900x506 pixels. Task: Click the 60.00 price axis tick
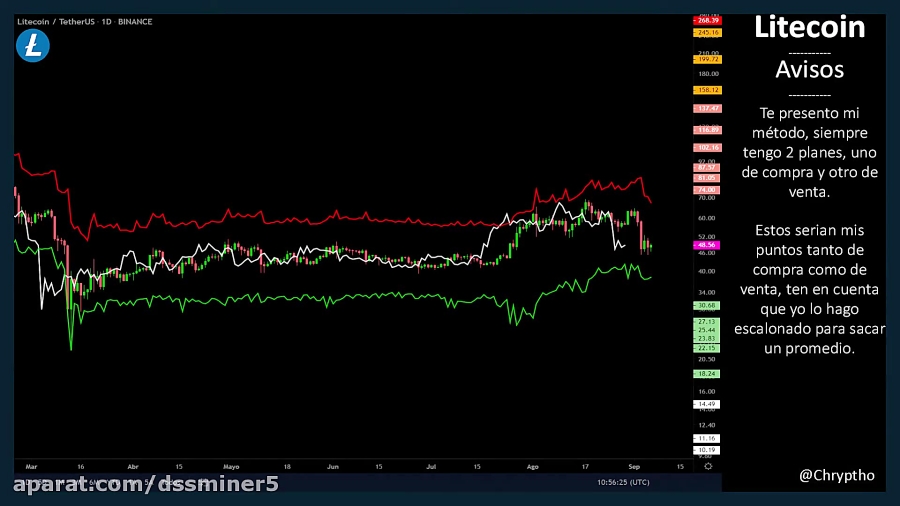pos(707,219)
